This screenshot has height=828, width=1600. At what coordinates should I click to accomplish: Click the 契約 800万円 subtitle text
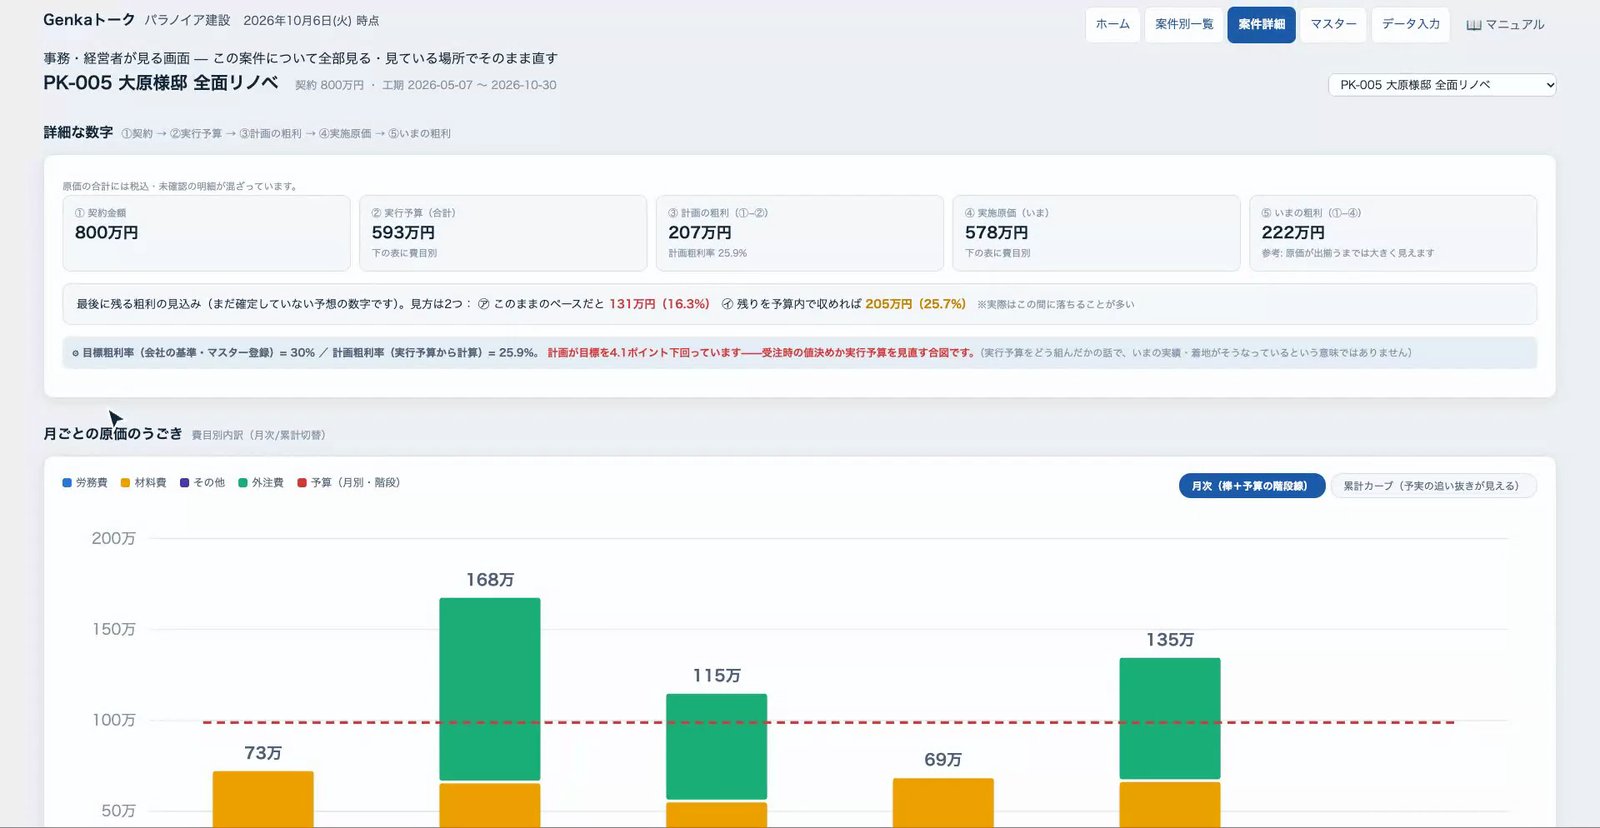pyautogui.click(x=329, y=86)
